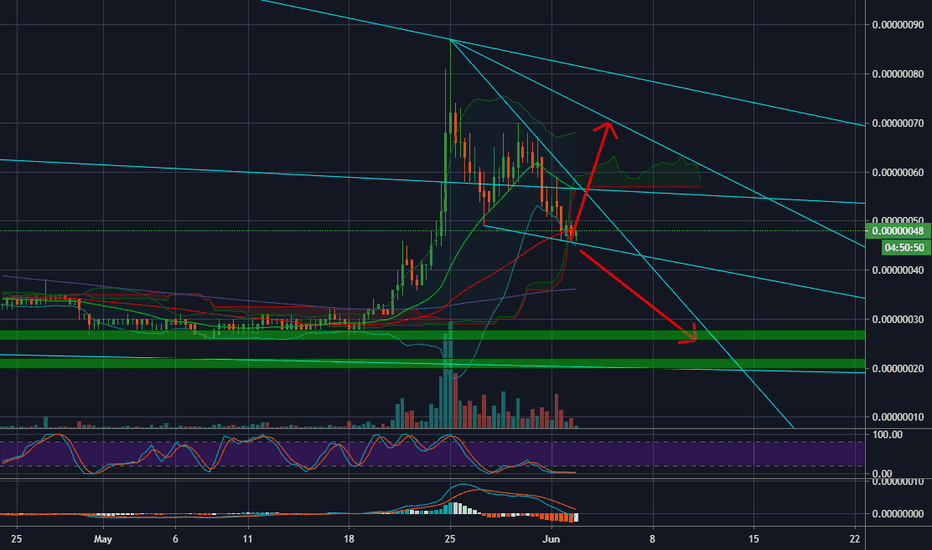This screenshot has height=550, width=932.
Task: Click the 0.00000000 MACD scale label
Action: (898, 514)
